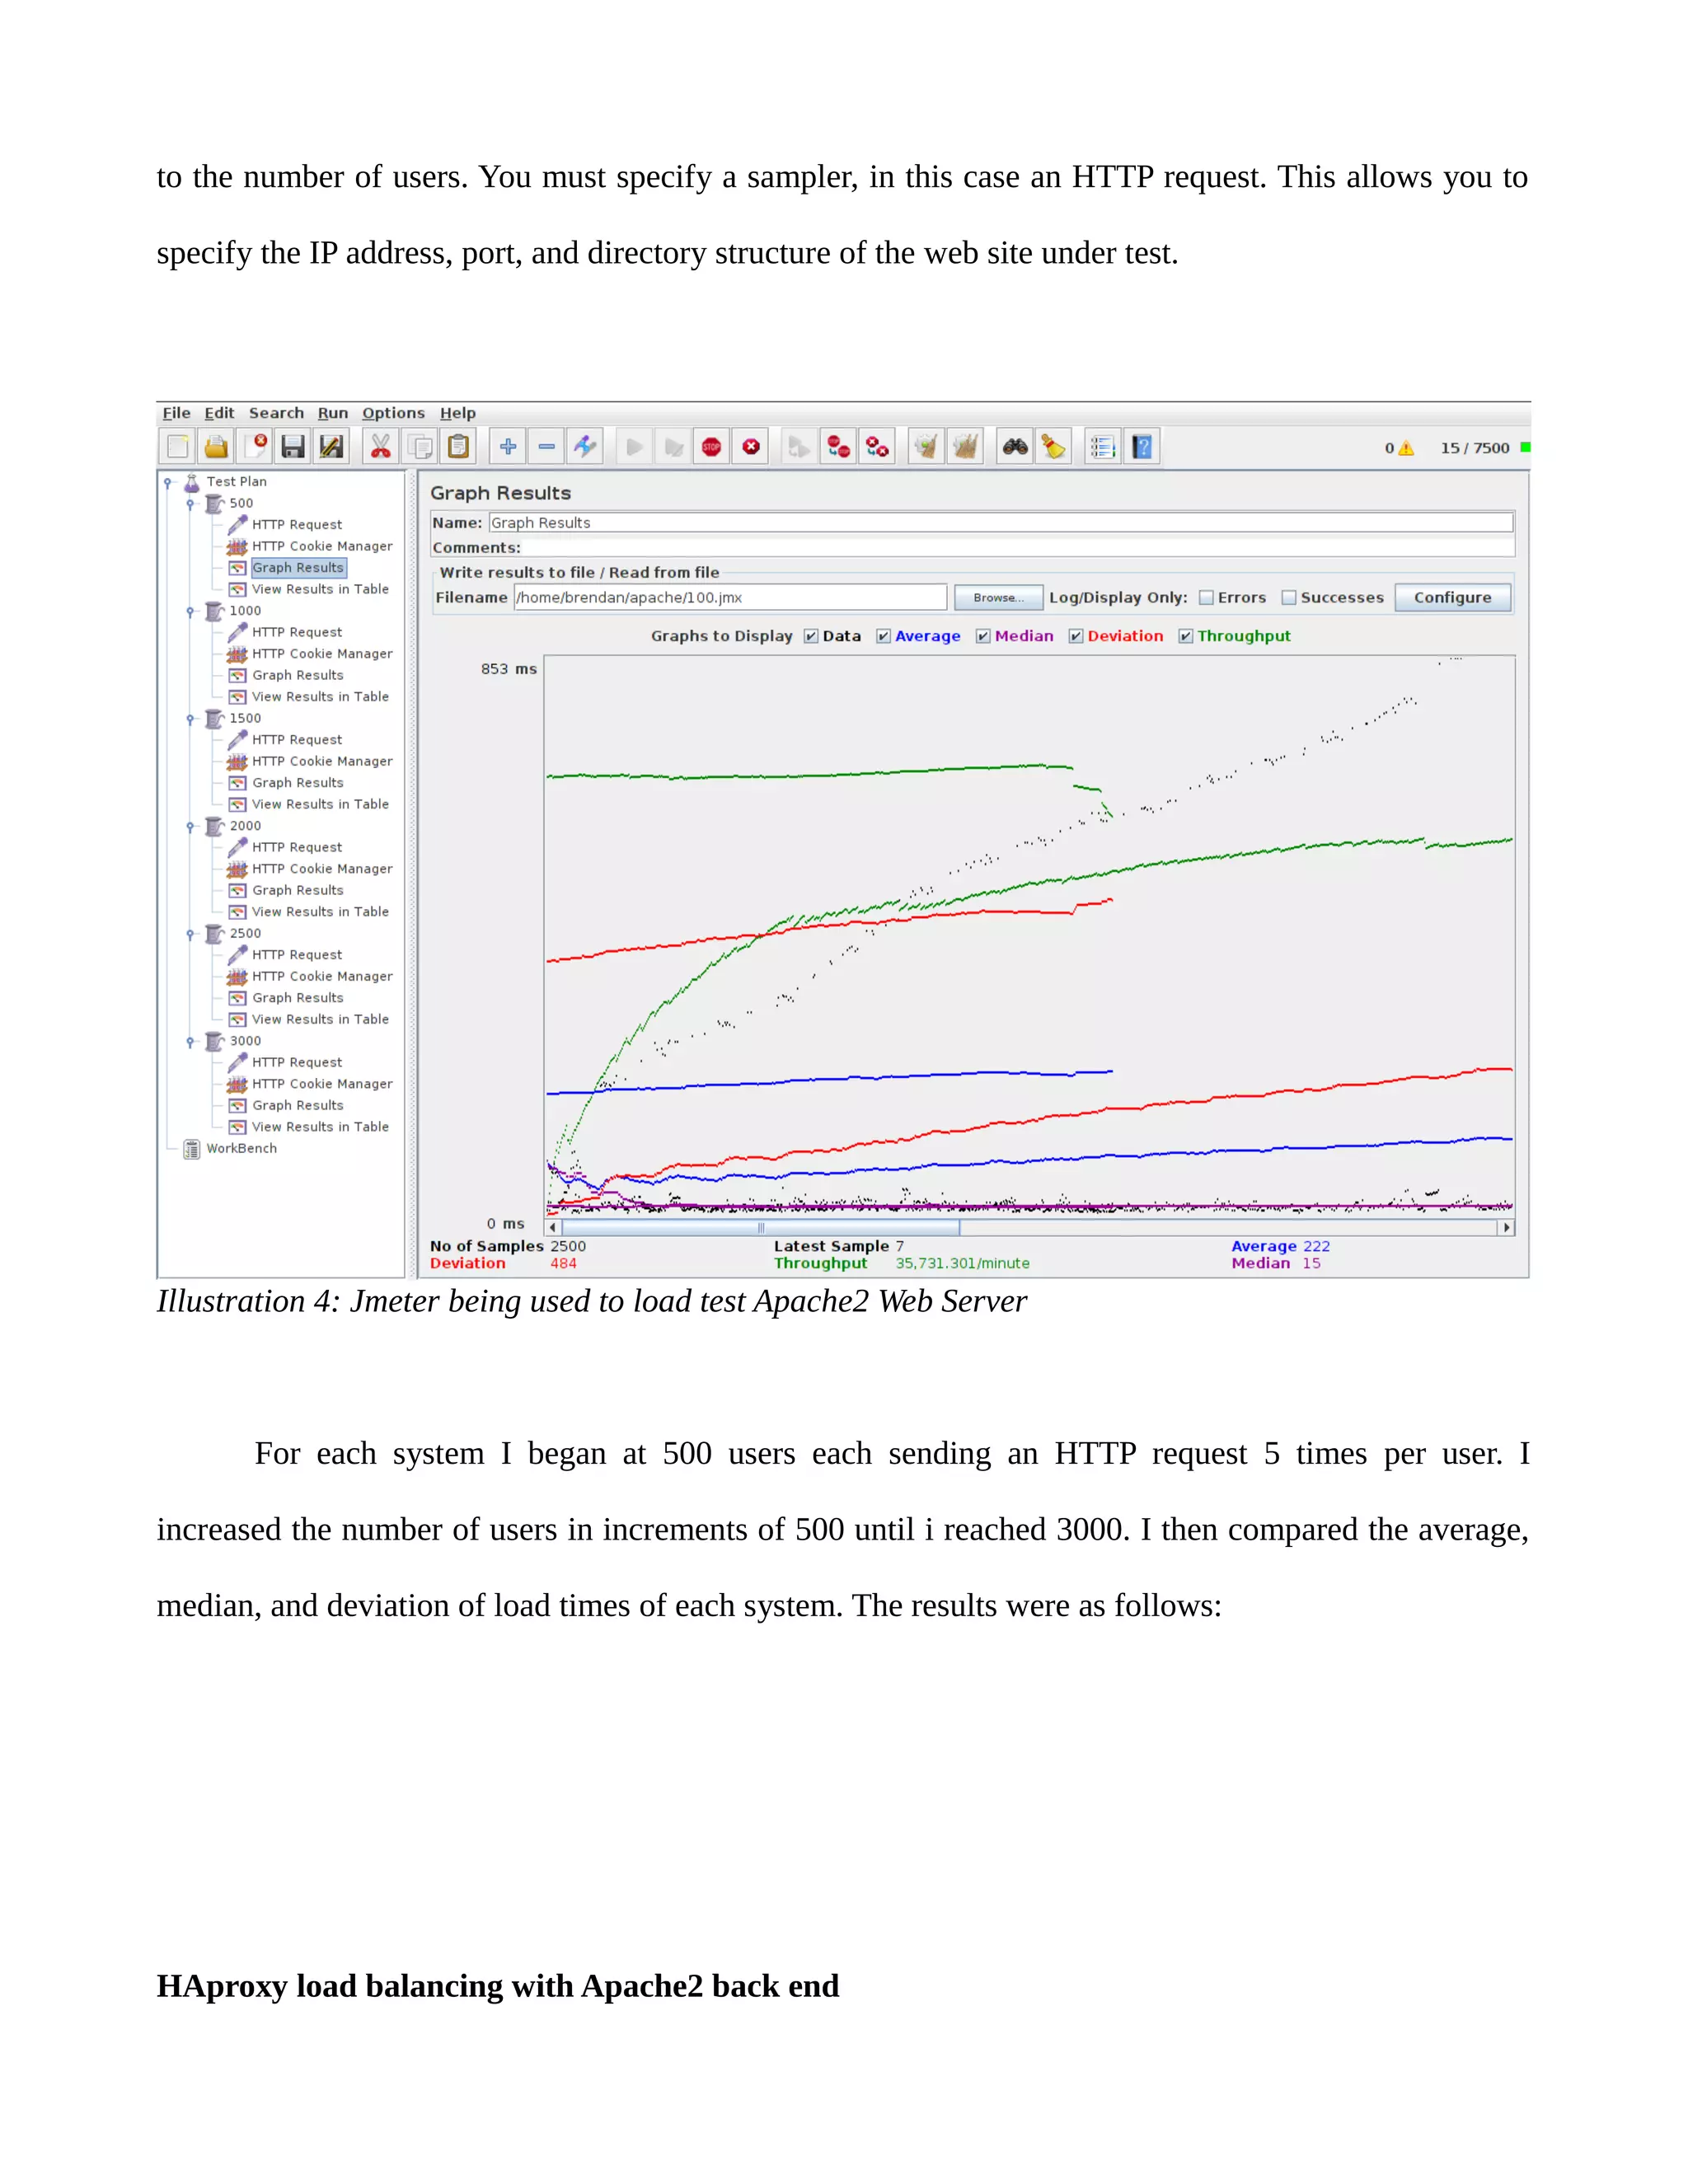Open the Edit menu
This screenshot has width=1688, height=2184.
pos(219,413)
